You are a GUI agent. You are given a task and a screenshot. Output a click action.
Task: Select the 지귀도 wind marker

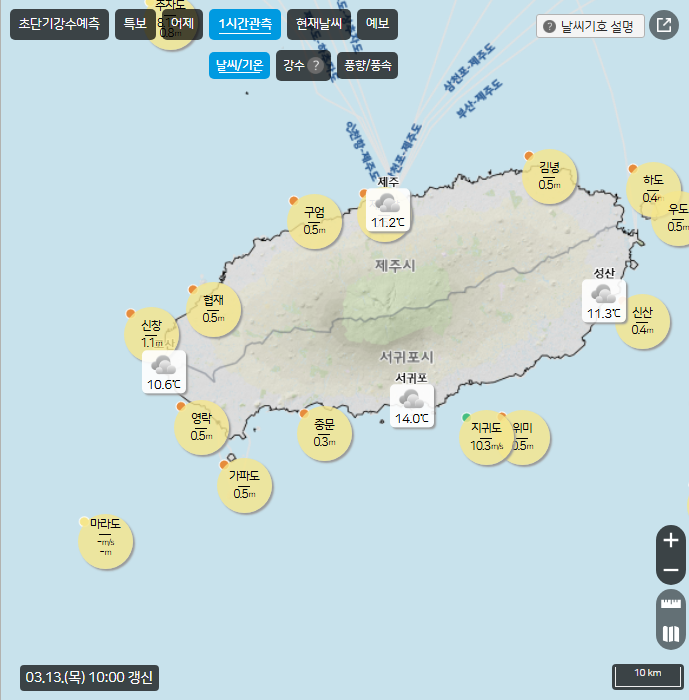click(486, 438)
